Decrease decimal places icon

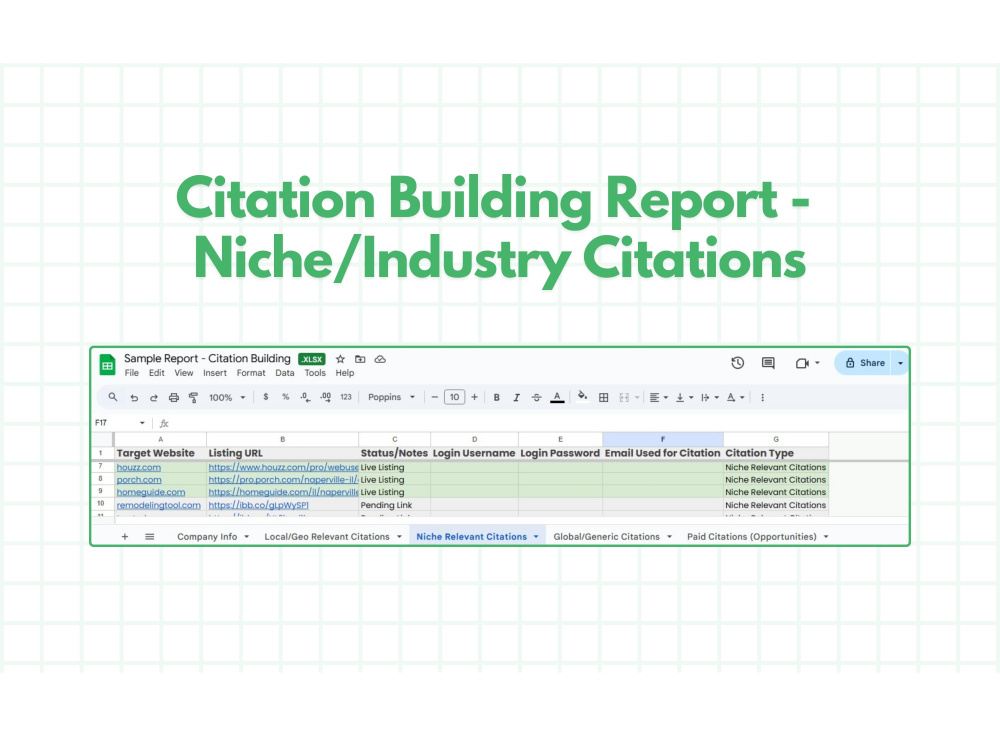[305, 397]
